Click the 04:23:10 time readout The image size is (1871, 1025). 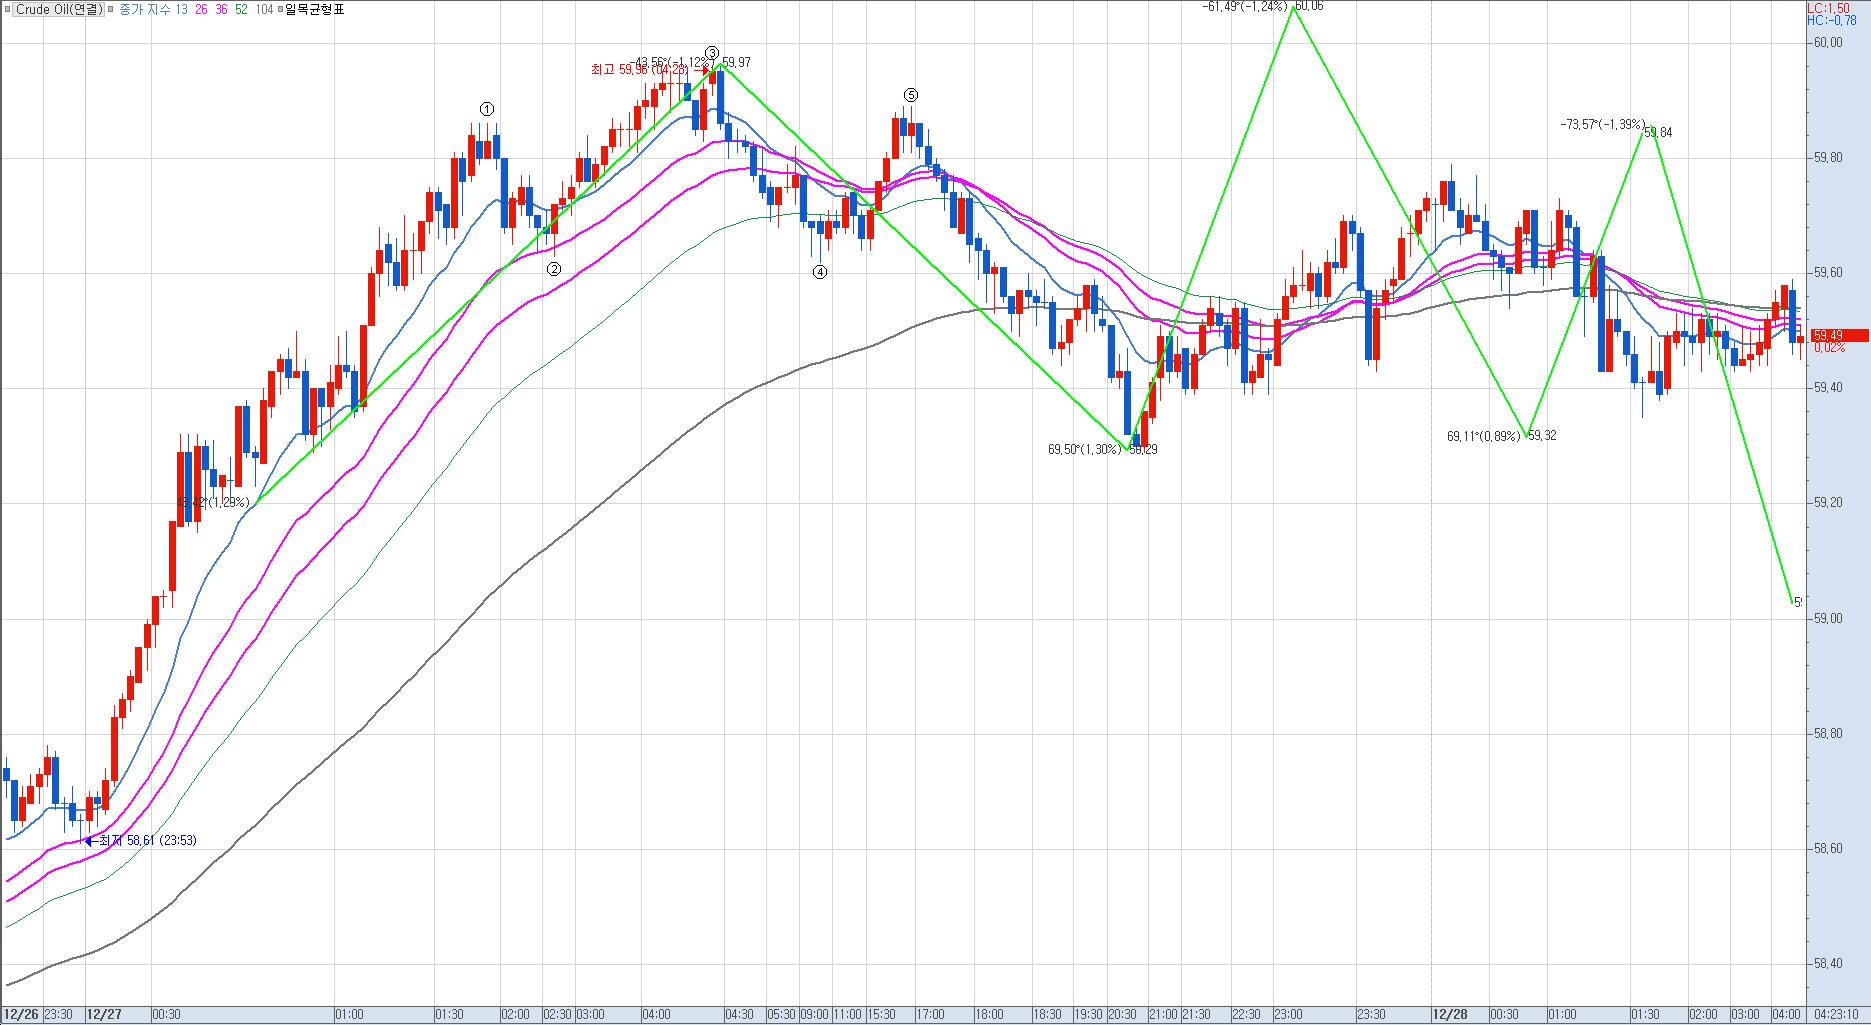pyautogui.click(x=1837, y=1014)
